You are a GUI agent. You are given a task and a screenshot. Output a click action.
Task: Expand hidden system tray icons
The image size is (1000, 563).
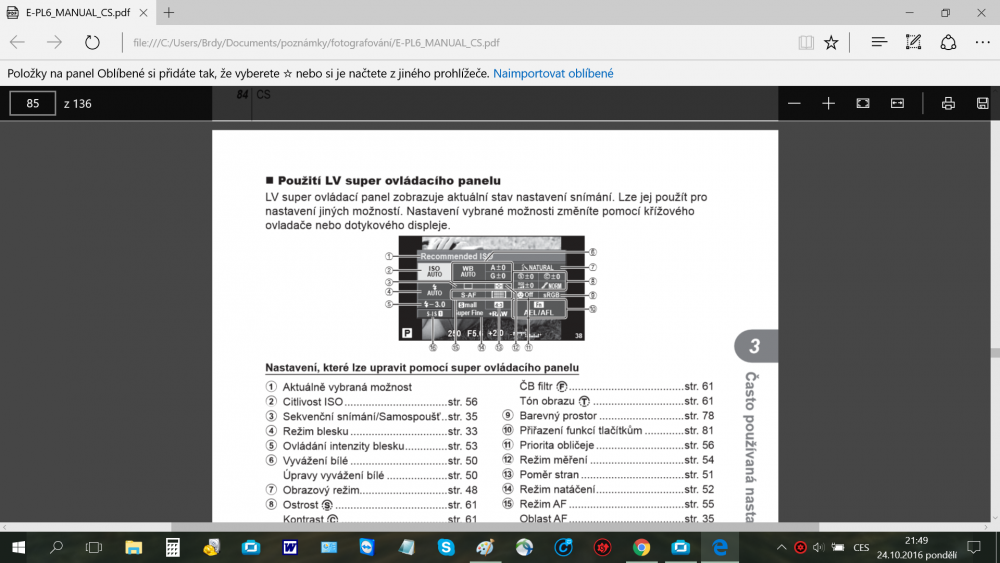click(x=780, y=548)
